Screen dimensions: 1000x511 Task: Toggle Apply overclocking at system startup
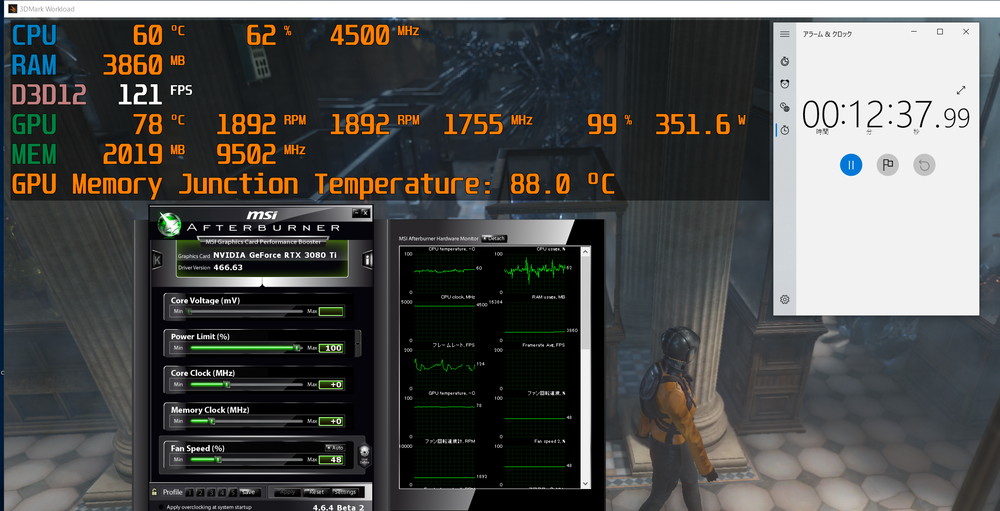tap(160, 507)
